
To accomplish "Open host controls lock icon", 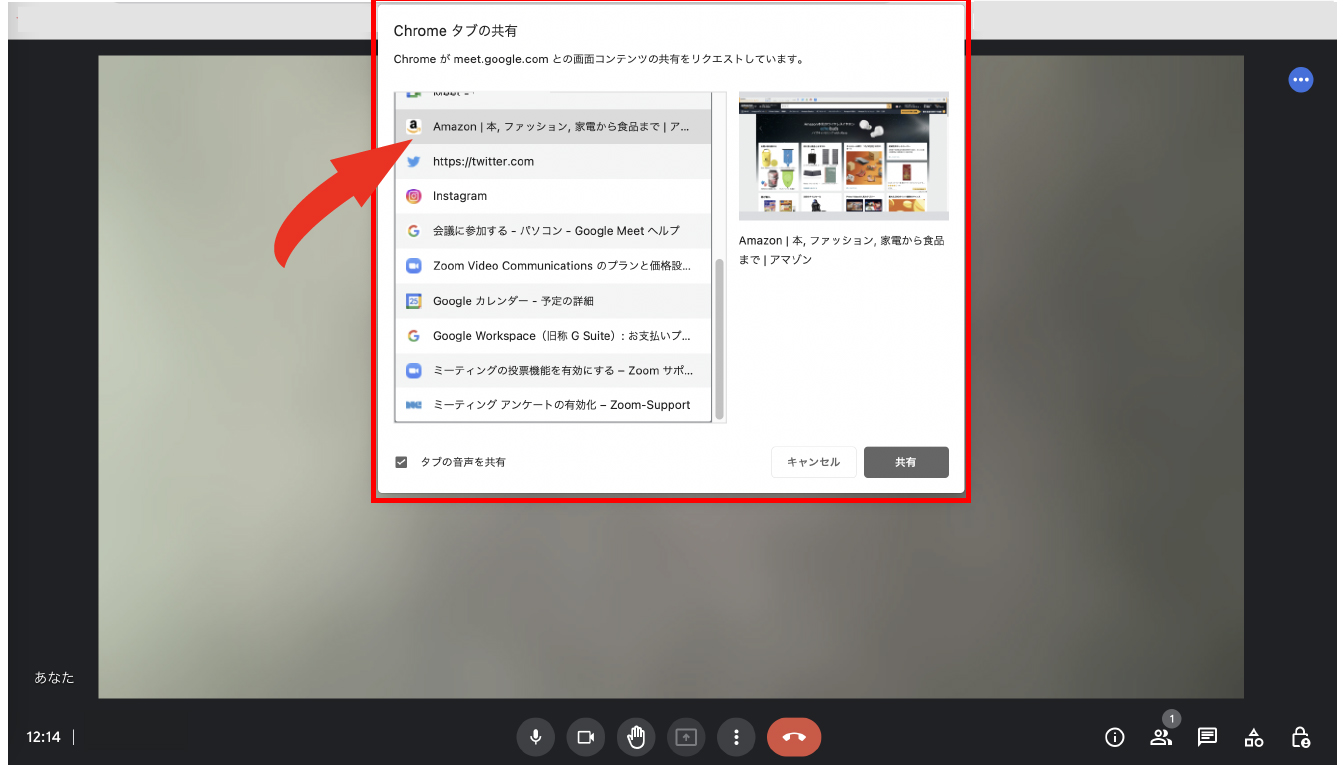I will 1300,738.
